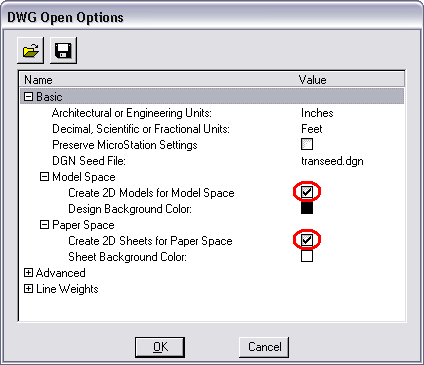
Task: Change Architectural or Engineering Units value Inches
Action: (317, 113)
